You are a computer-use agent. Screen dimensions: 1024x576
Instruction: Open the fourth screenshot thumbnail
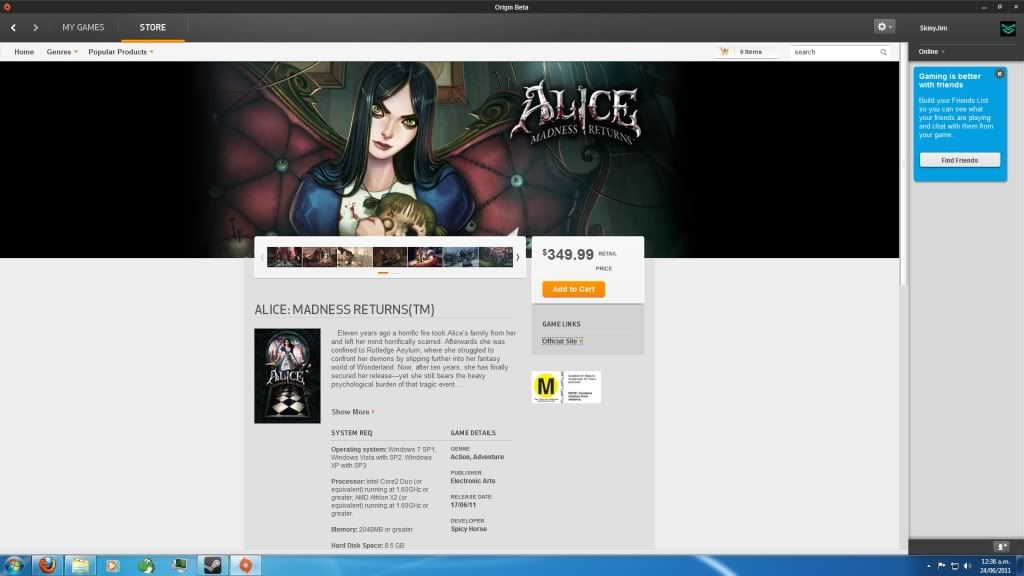coord(390,257)
